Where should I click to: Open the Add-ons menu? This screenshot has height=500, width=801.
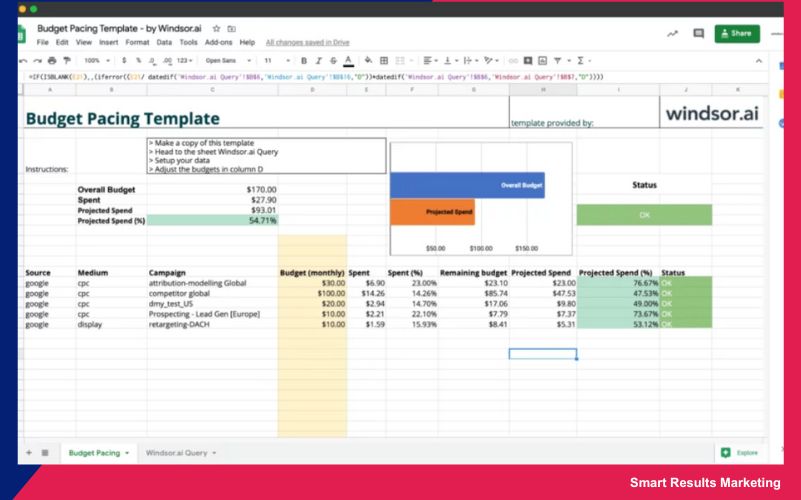(x=218, y=42)
